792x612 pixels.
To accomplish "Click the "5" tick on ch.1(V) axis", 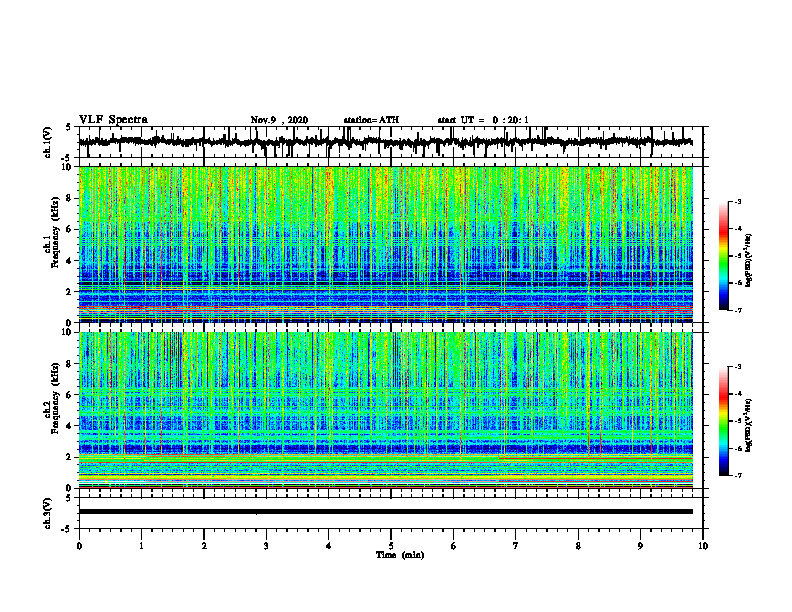I will 68,128.
